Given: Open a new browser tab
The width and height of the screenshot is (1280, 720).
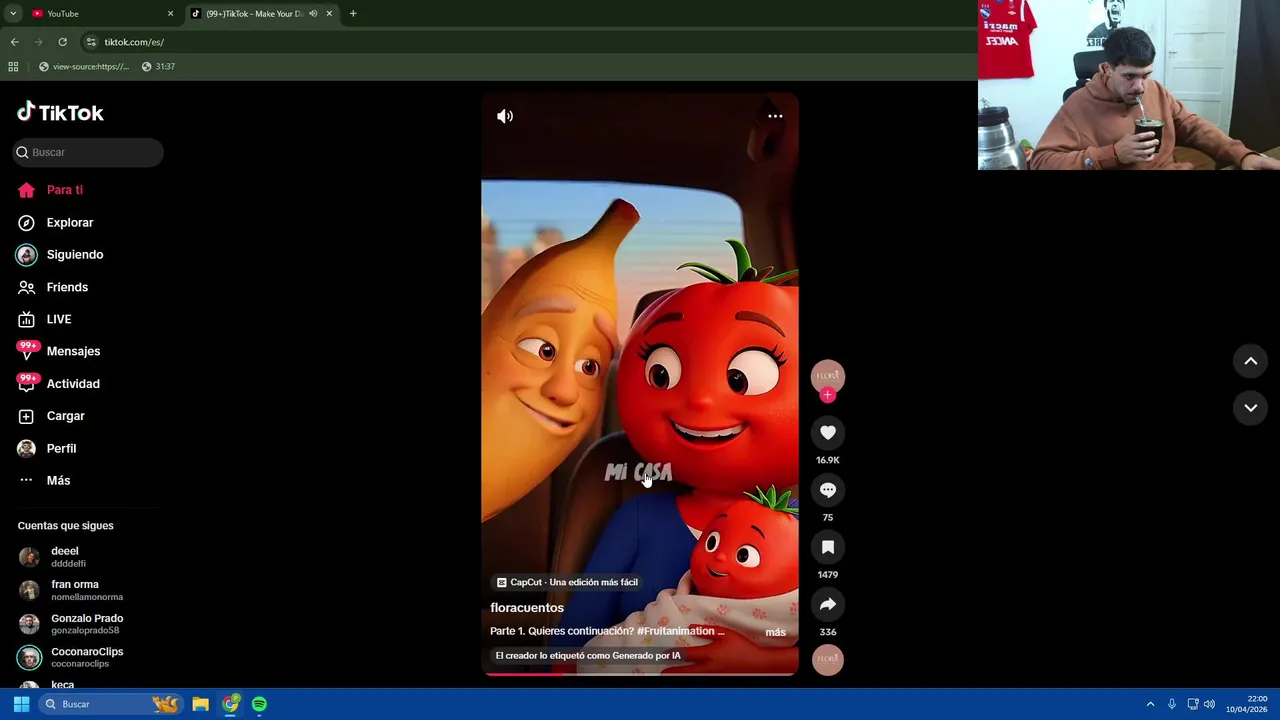Looking at the screenshot, I should click(353, 14).
